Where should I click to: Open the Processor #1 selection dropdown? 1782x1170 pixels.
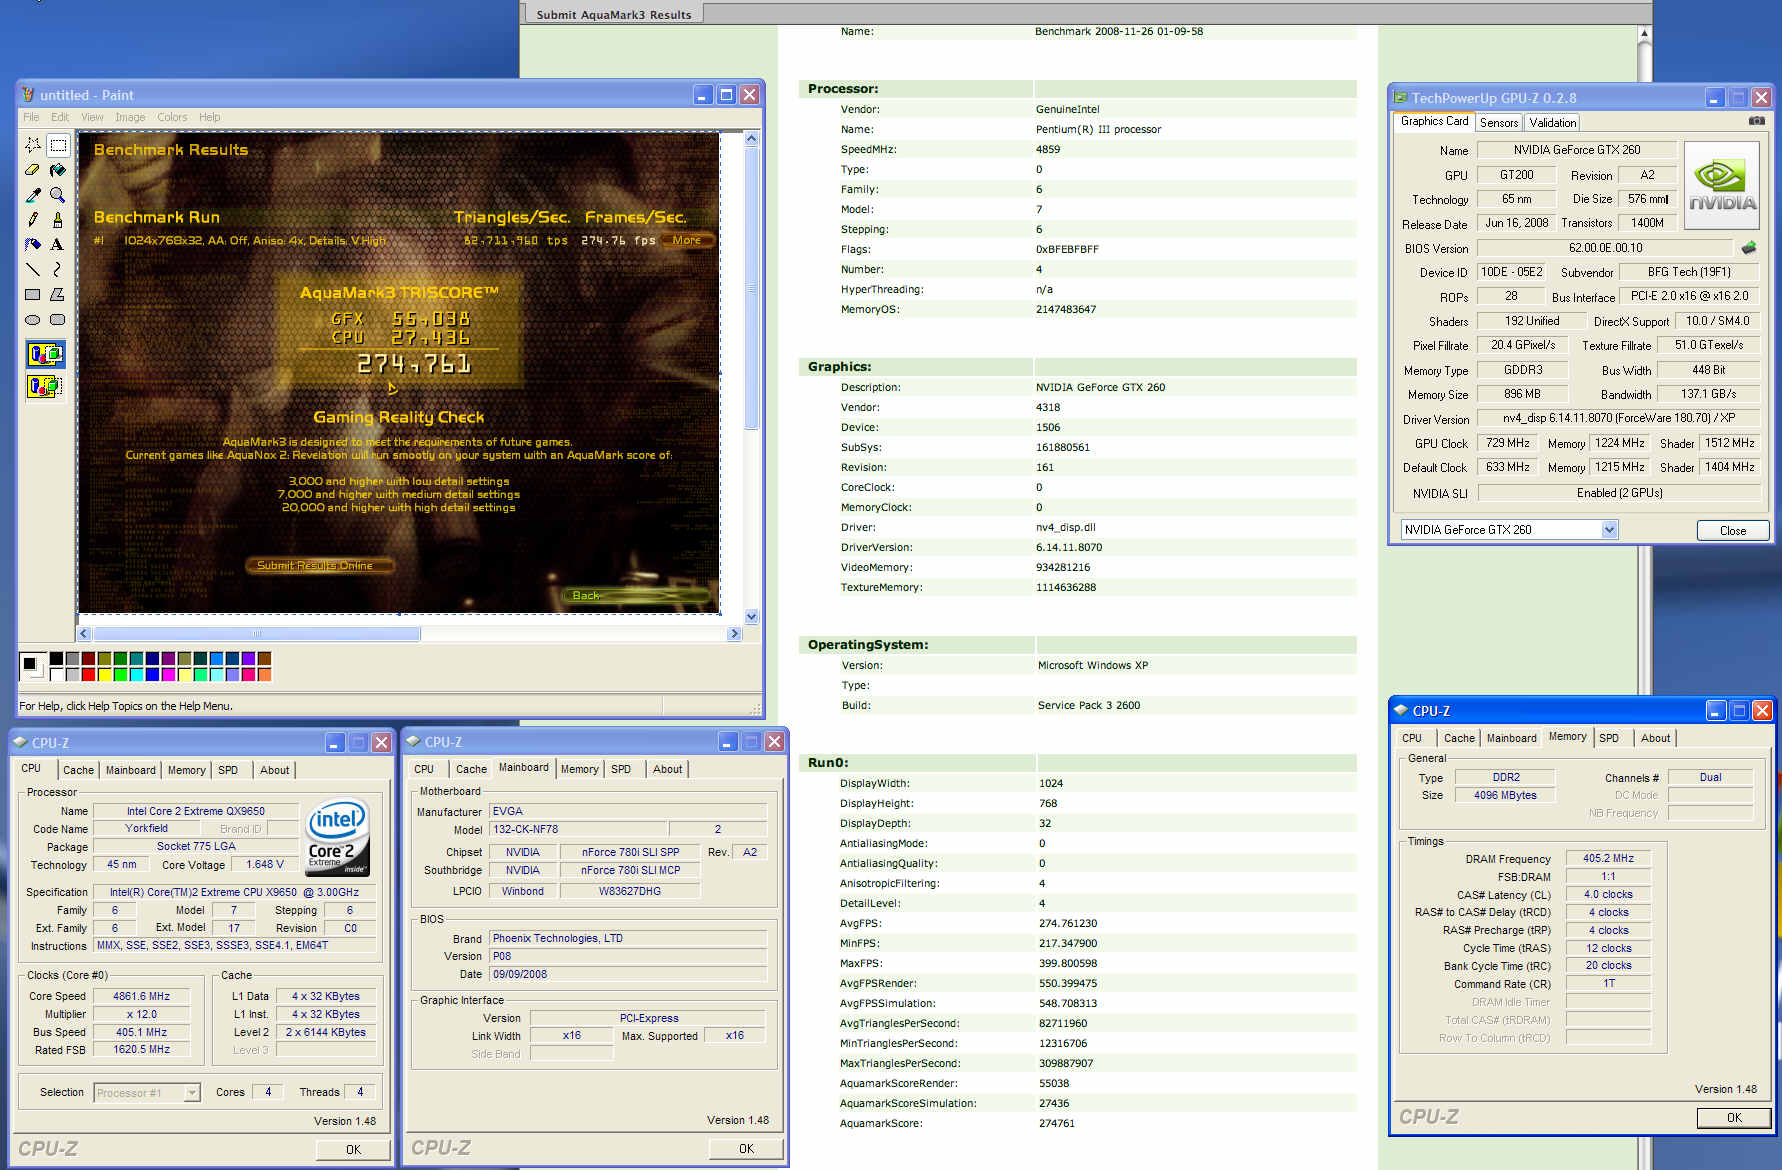point(191,1093)
